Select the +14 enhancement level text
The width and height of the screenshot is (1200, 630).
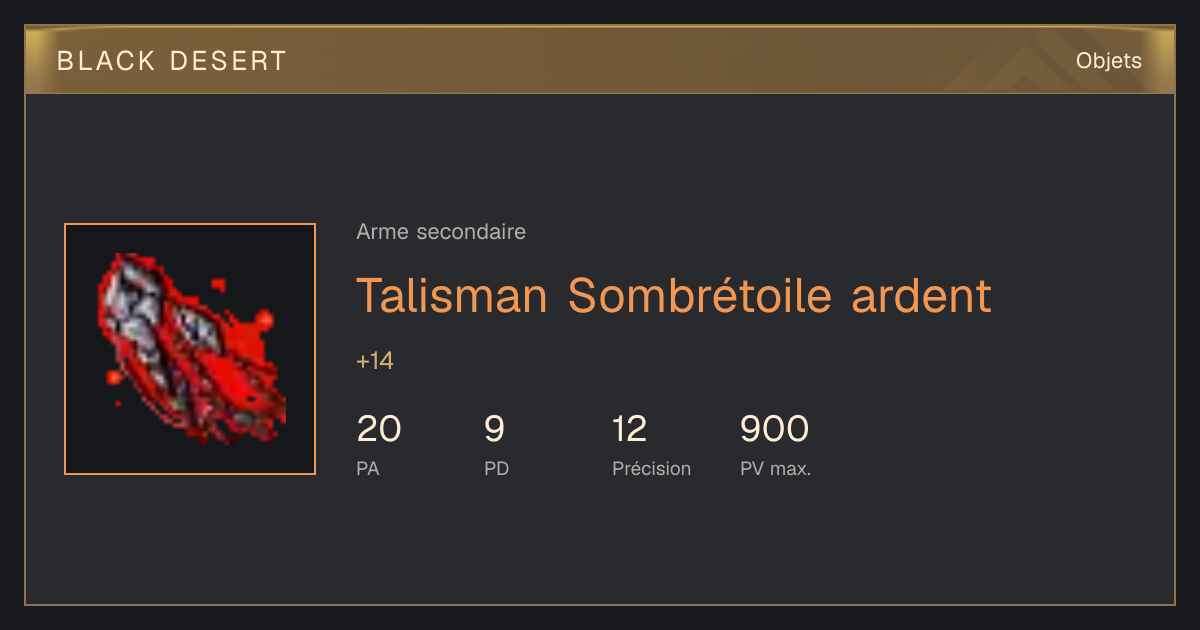(x=375, y=361)
